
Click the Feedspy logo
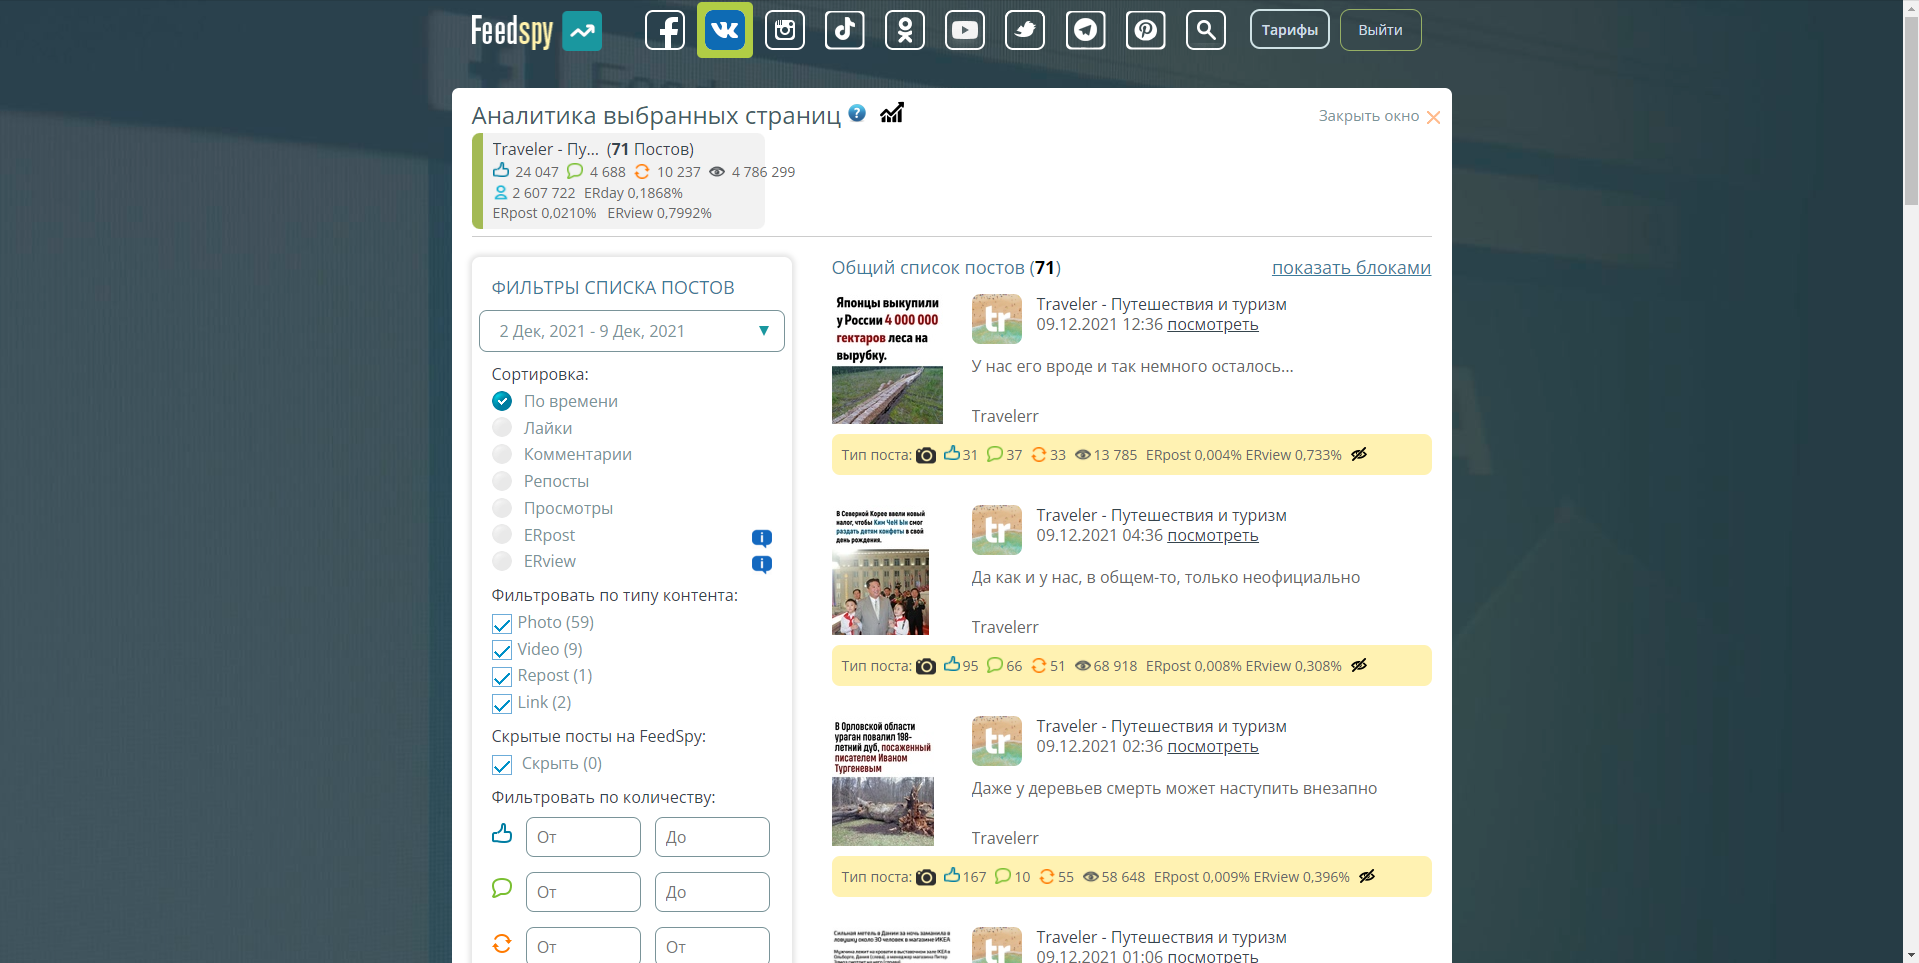[x=536, y=31]
